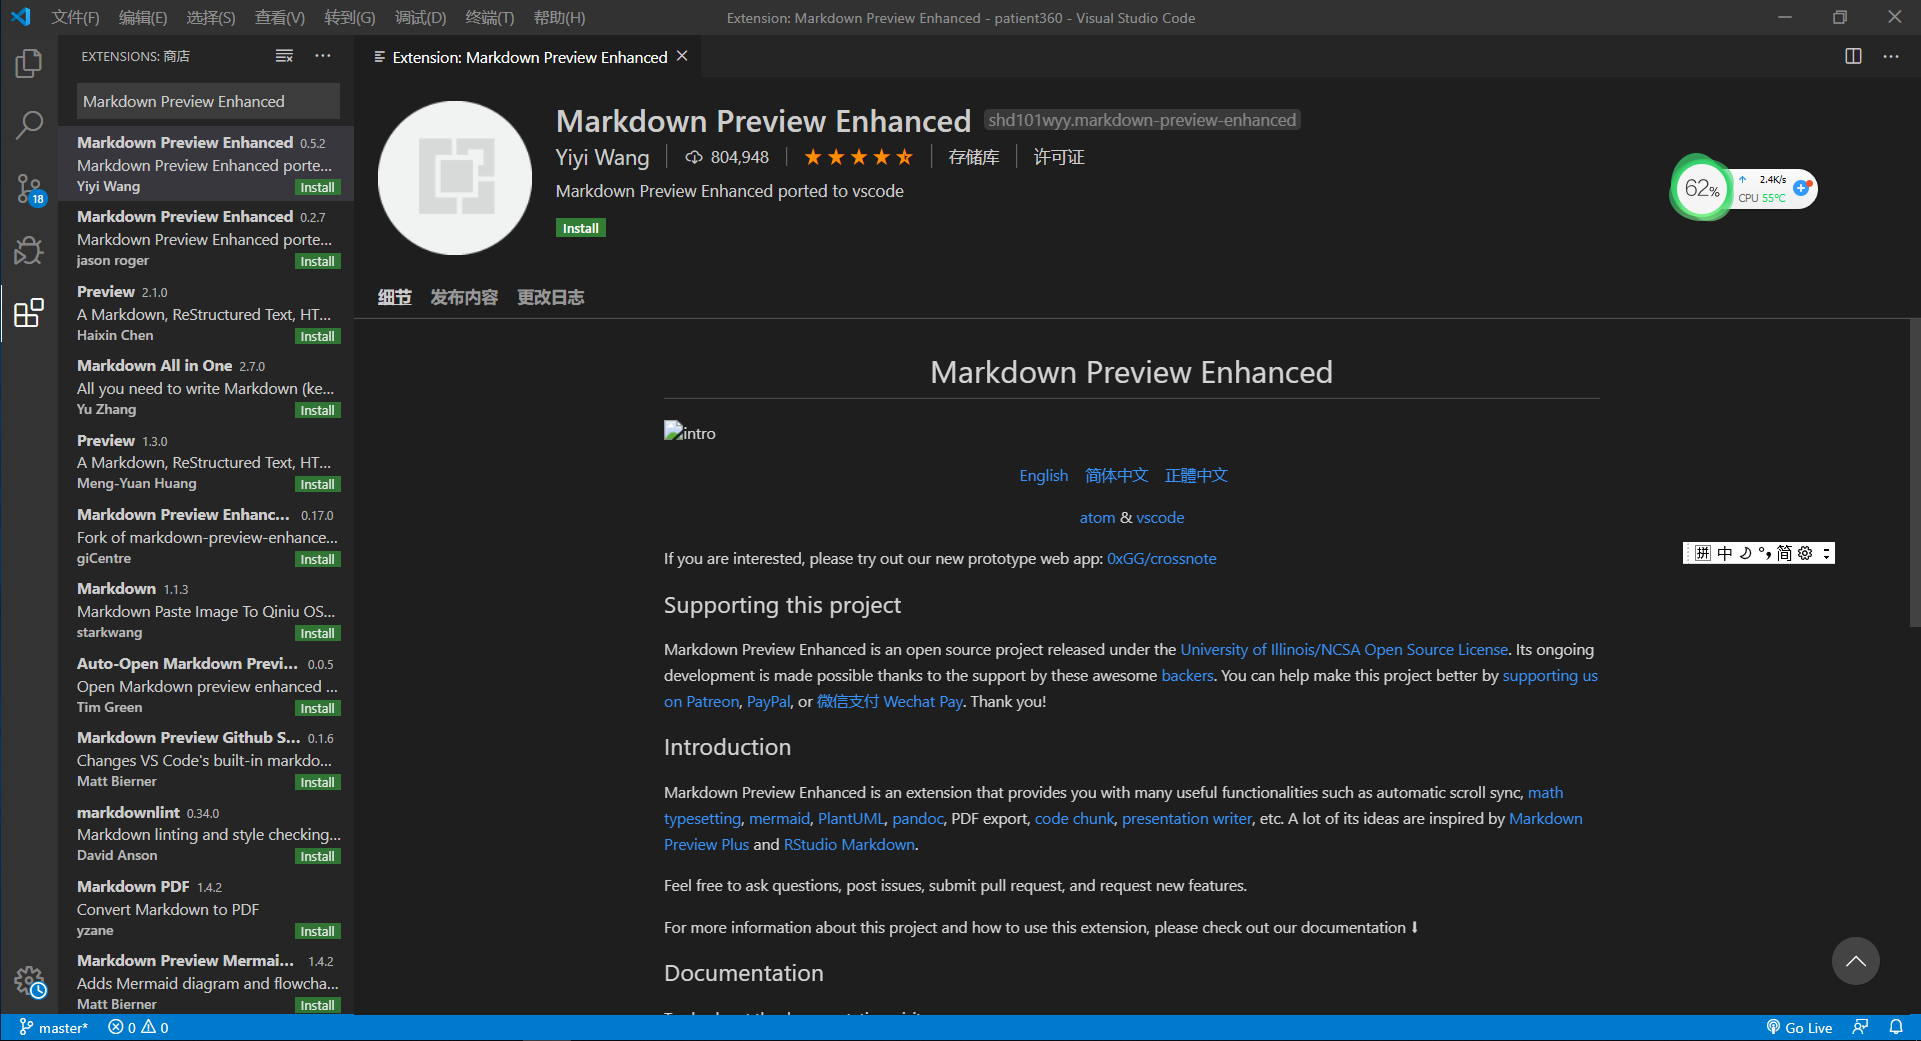Click the blue plus on monitor widget

1801,187
